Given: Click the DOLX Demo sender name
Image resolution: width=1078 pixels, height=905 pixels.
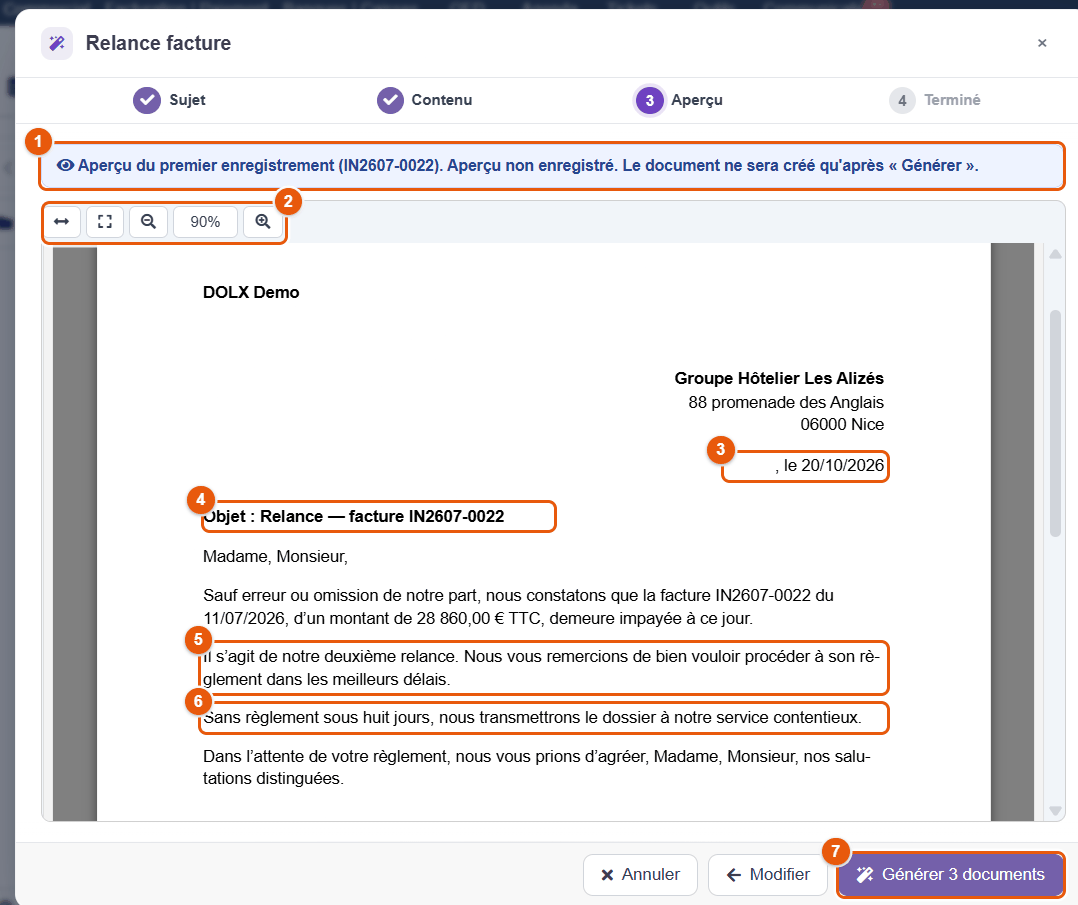Looking at the screenshot, I should (251, 292).
